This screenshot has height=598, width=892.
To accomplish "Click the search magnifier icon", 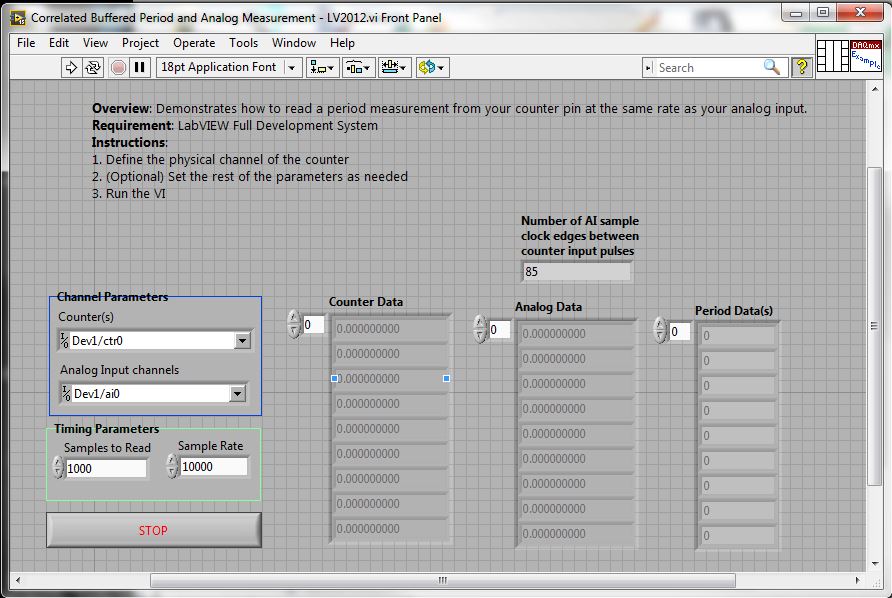I will 771,67.
